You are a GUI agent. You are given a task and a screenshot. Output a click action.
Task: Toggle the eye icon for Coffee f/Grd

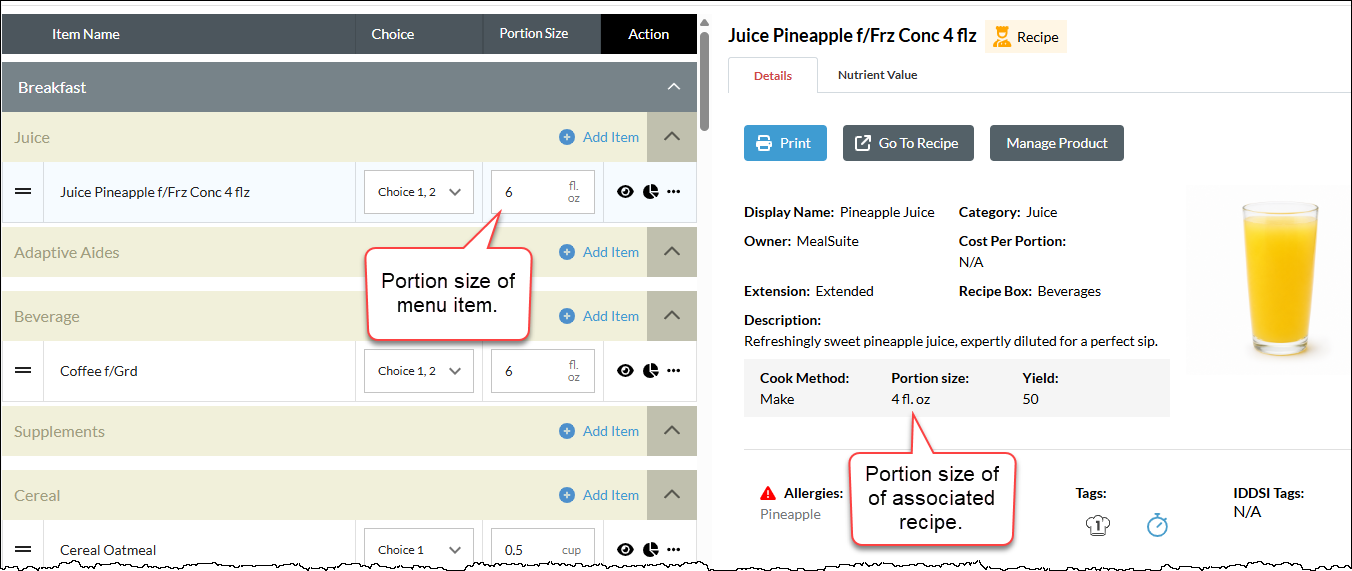click(x=626, y=371)
